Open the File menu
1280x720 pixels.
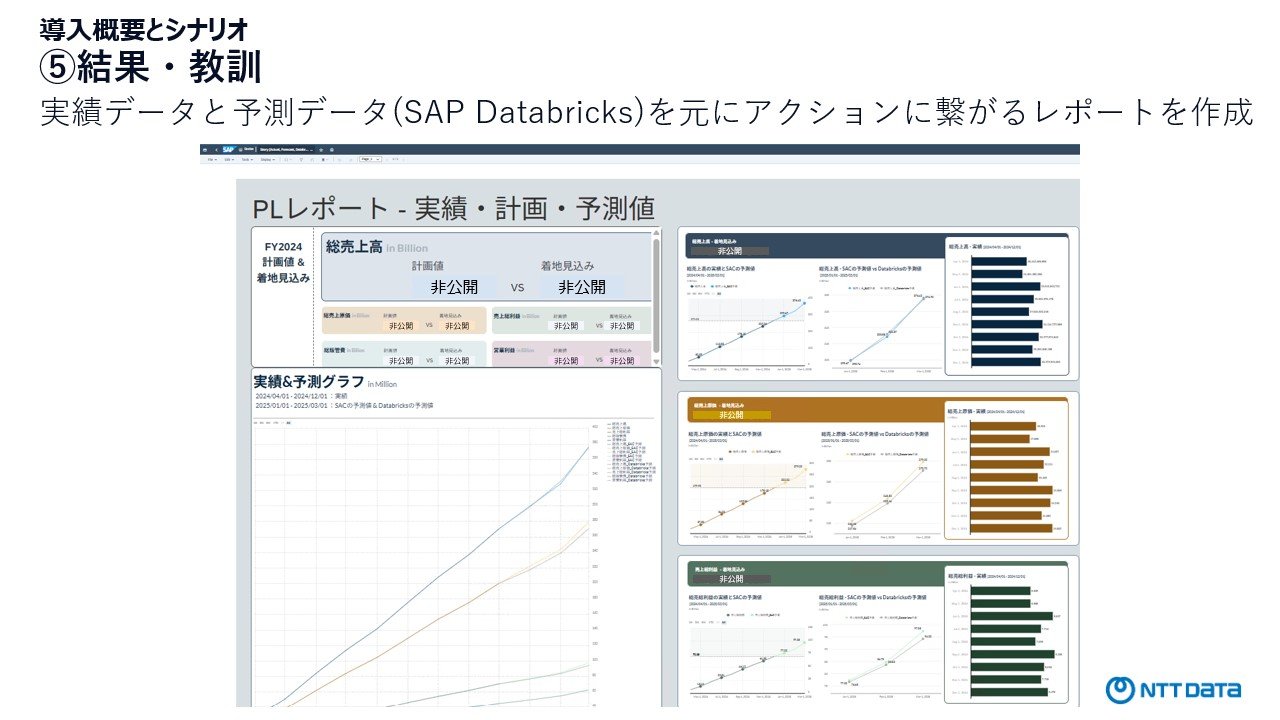pos(214,159)
